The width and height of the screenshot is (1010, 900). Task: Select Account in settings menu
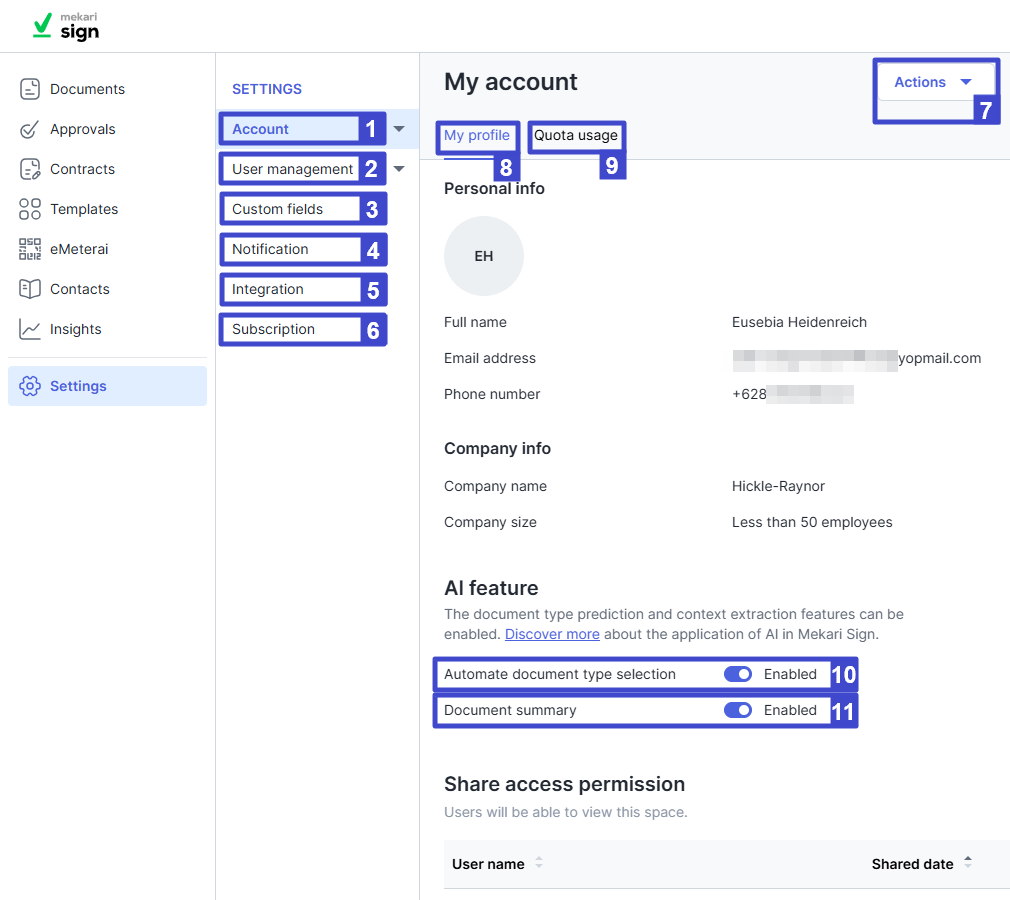[261, 129]
